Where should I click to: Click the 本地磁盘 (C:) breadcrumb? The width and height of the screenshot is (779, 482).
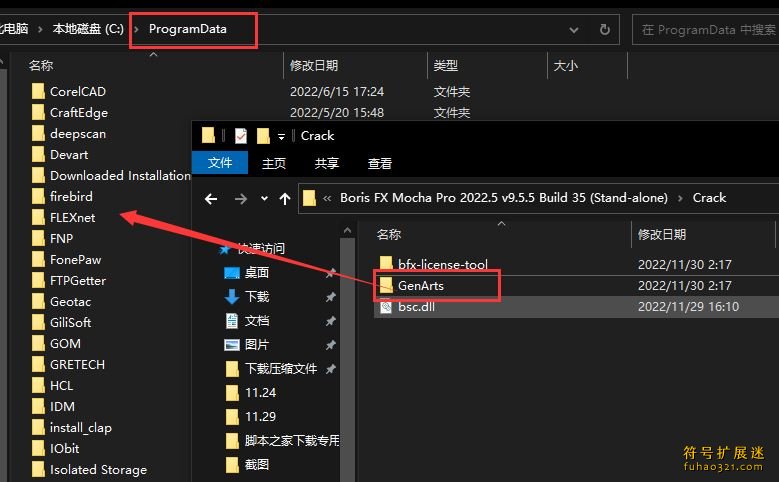click(88, 29)
